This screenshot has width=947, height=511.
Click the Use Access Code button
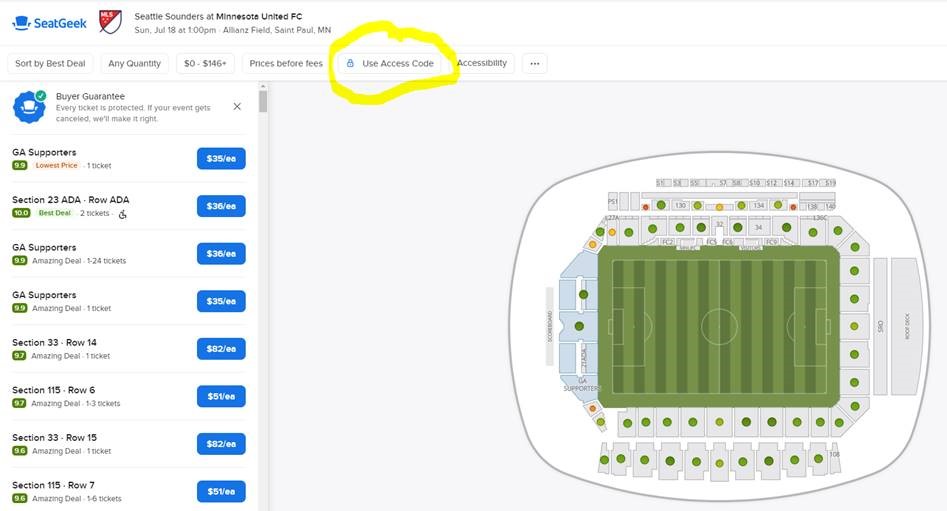[x=390, y=63]
